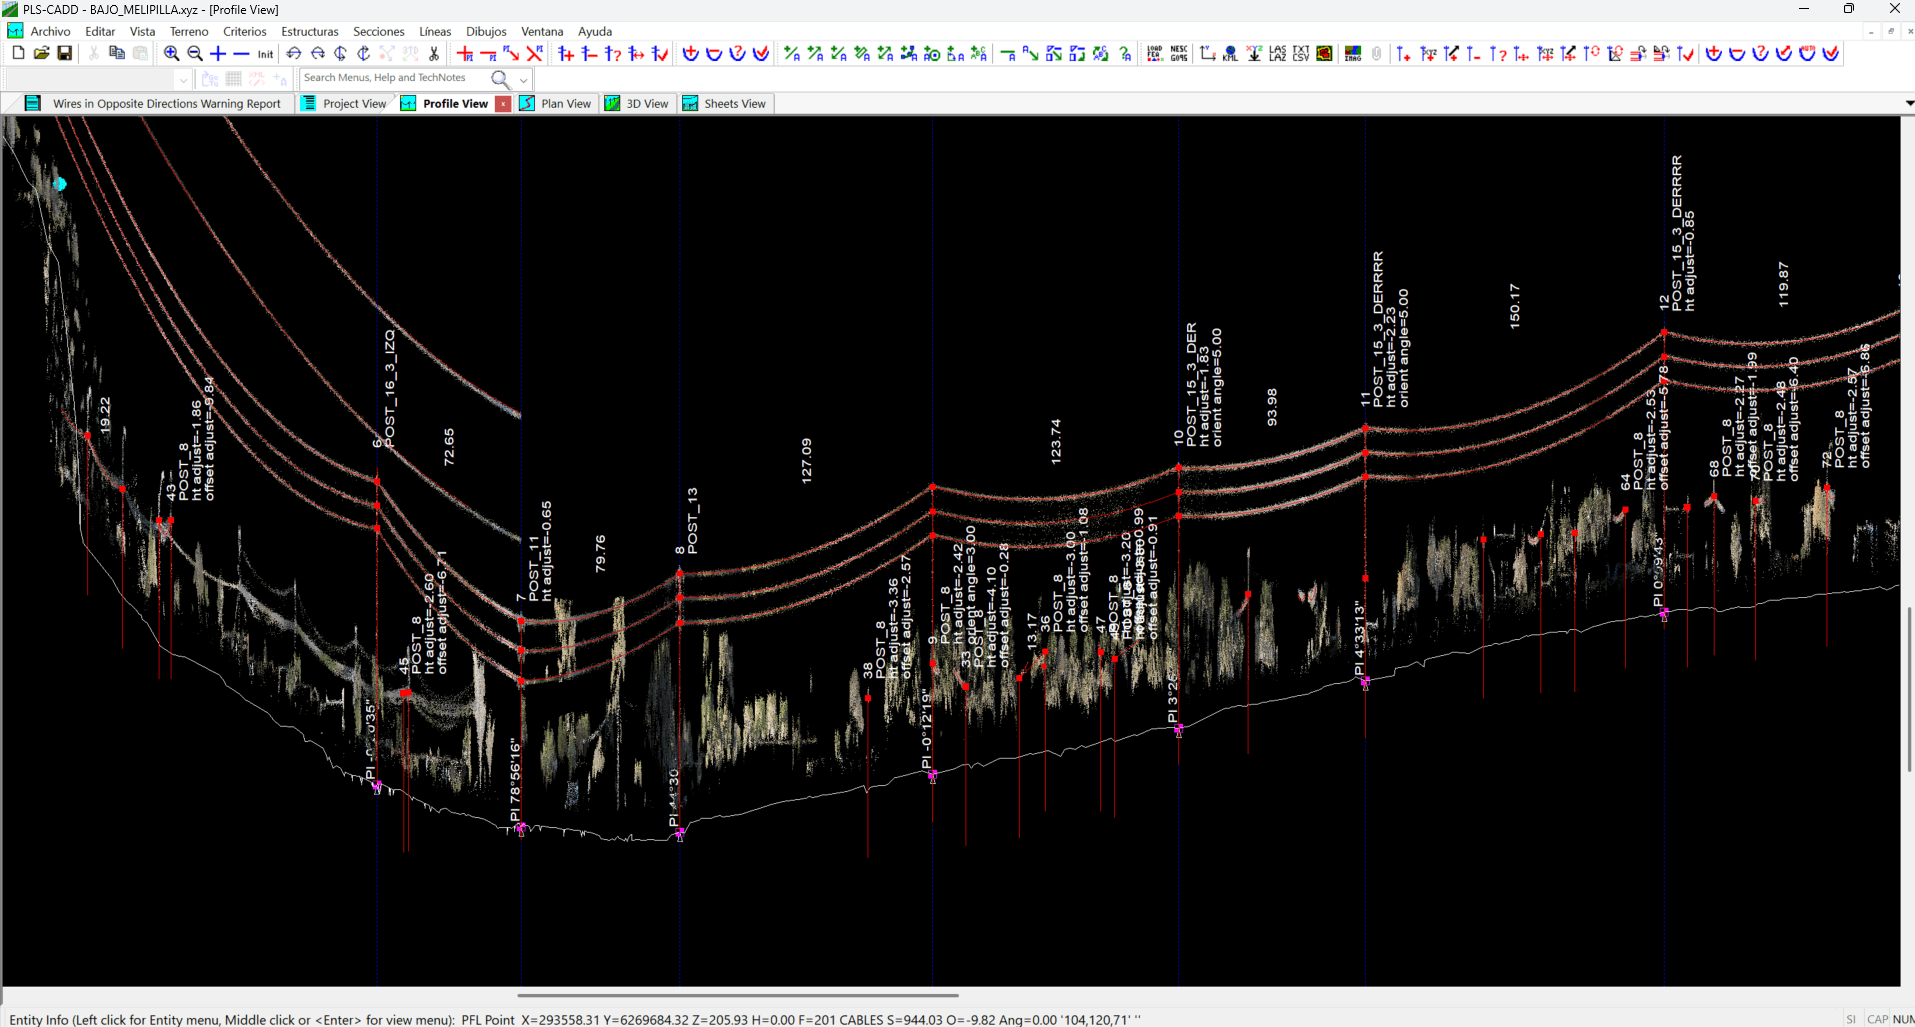Click the scissors clip tool icon
This screenshot has height=1027, width=1915.
click(434, 54)
